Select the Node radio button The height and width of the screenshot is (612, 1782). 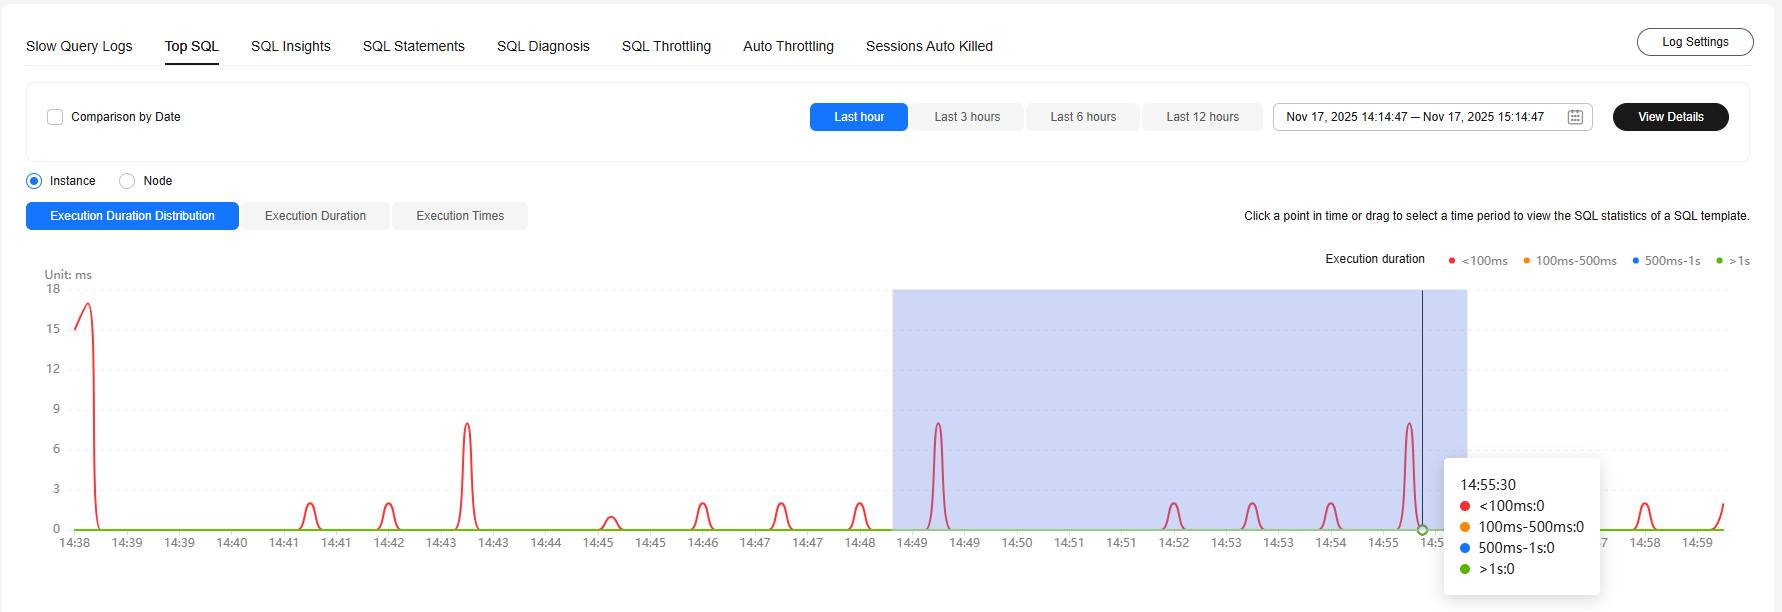click(127, 181)
